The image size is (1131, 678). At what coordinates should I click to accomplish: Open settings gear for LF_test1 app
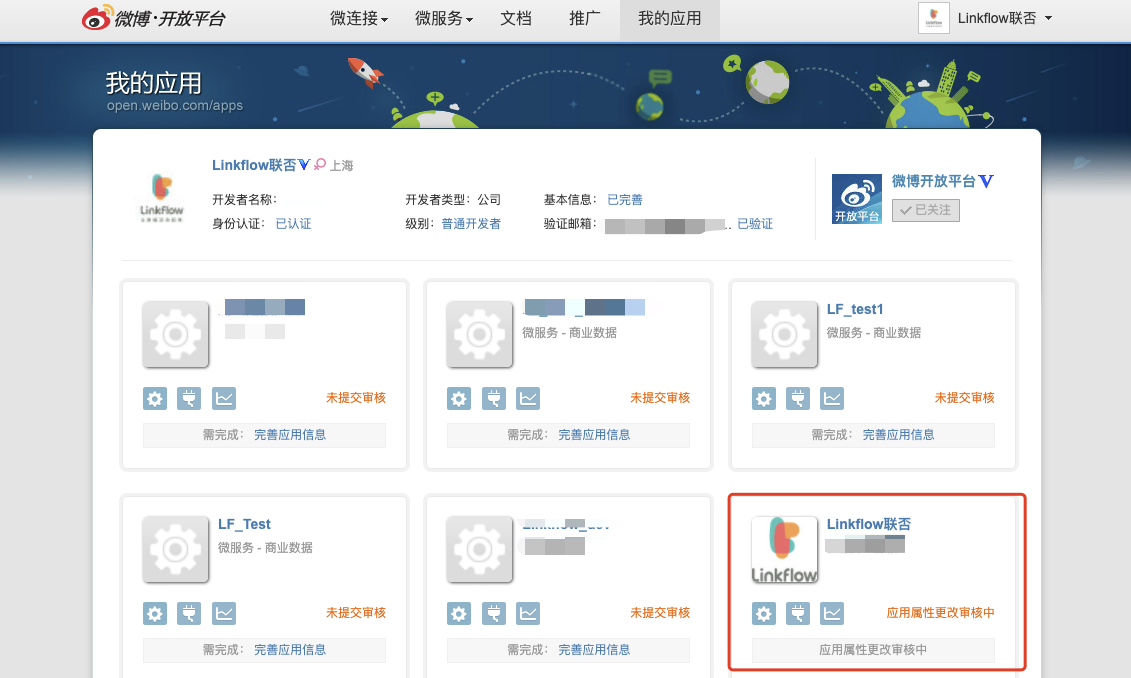pos(764,398)
